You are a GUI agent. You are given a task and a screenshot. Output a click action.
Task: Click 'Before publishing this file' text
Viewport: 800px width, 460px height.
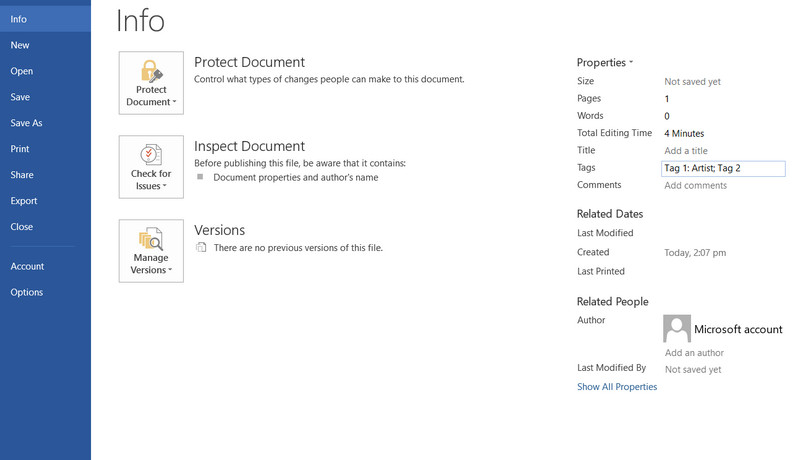(299, 163)
